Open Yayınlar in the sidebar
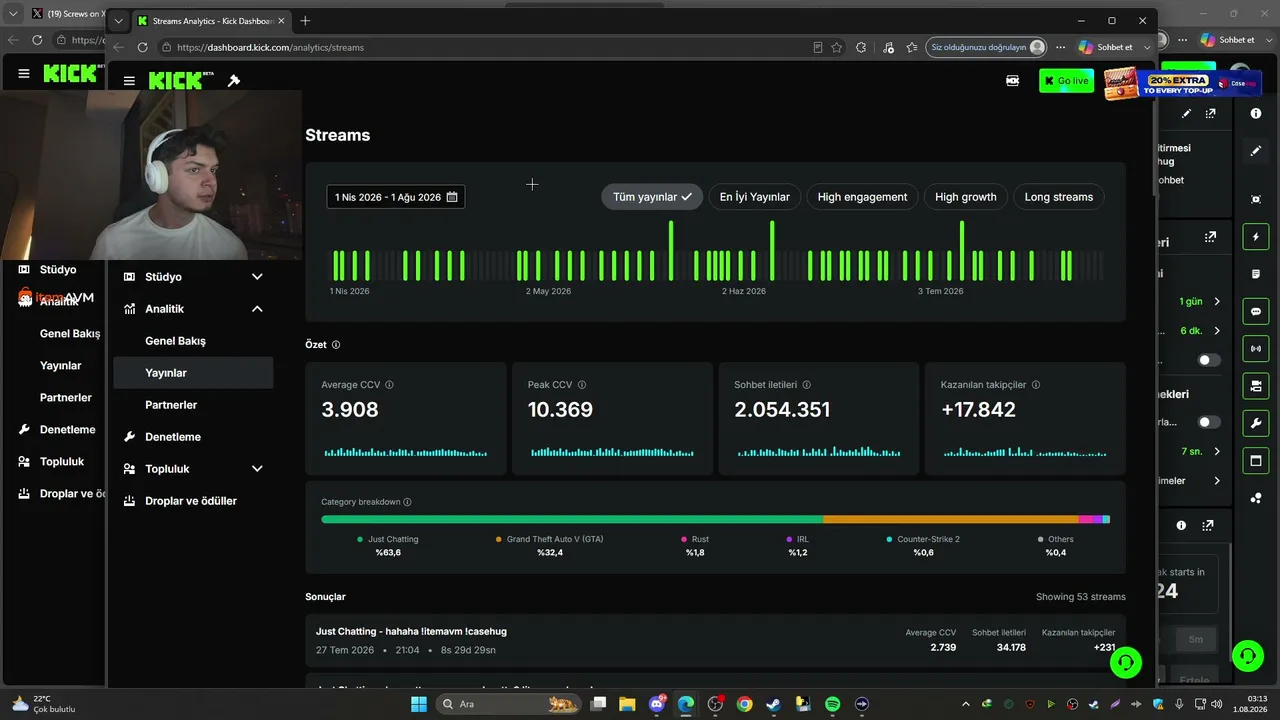The height and width of the screenshot is (720, 1280). (x=193, y=373)
